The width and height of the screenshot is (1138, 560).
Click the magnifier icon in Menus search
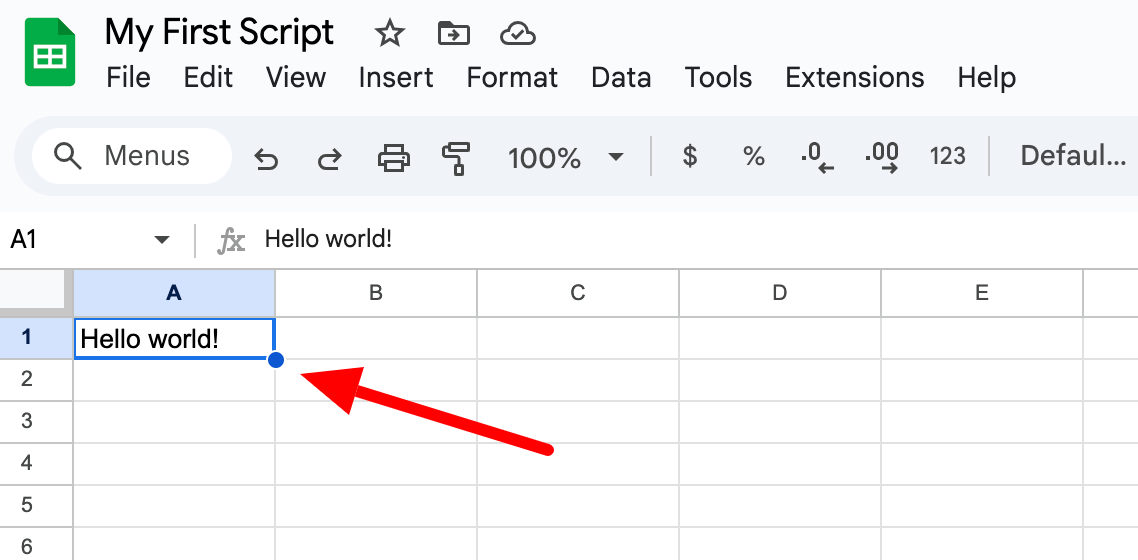coord(68,156)
